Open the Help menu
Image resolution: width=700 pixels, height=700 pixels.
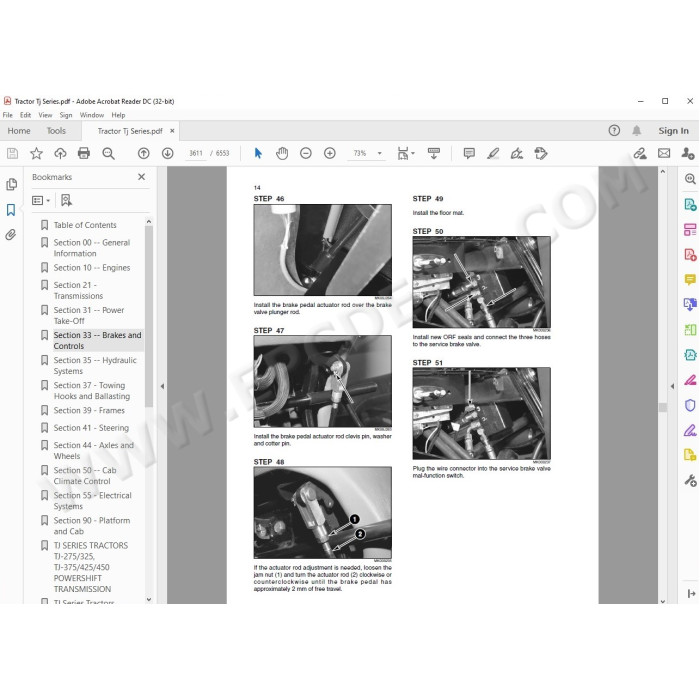(118, 115)
